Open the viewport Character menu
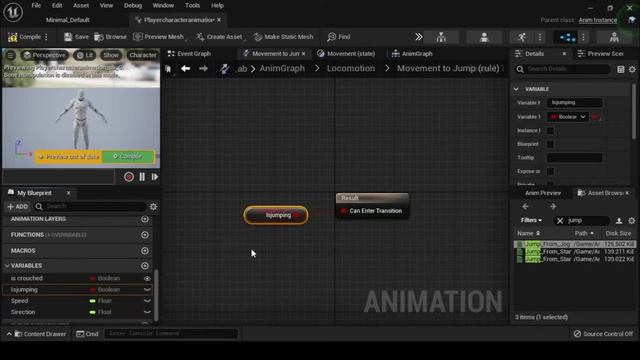The width and height of the screenshot is (640, 360). pyautogui.click(x=142, y=55)
